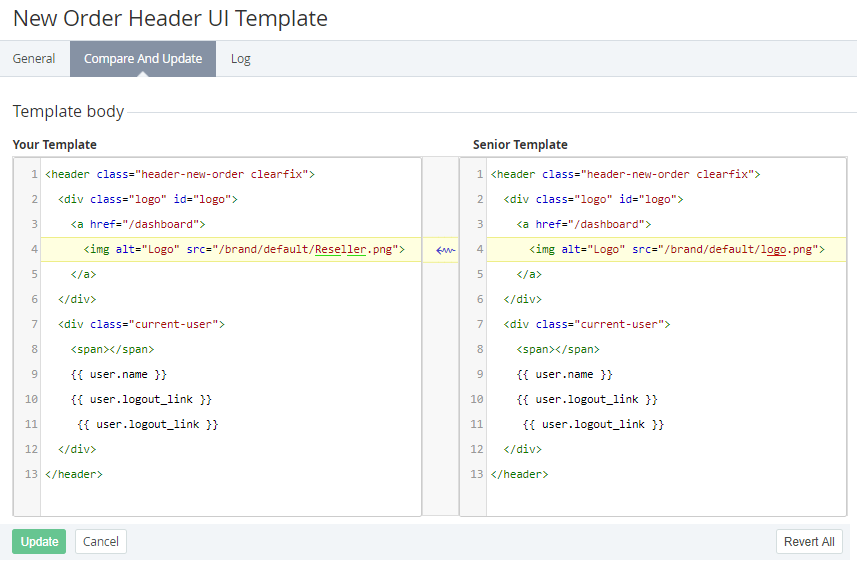The height and width of the screenshot is (569, 857).
Task: Click the empty span line in Senior Template
Action: [557, 349]
